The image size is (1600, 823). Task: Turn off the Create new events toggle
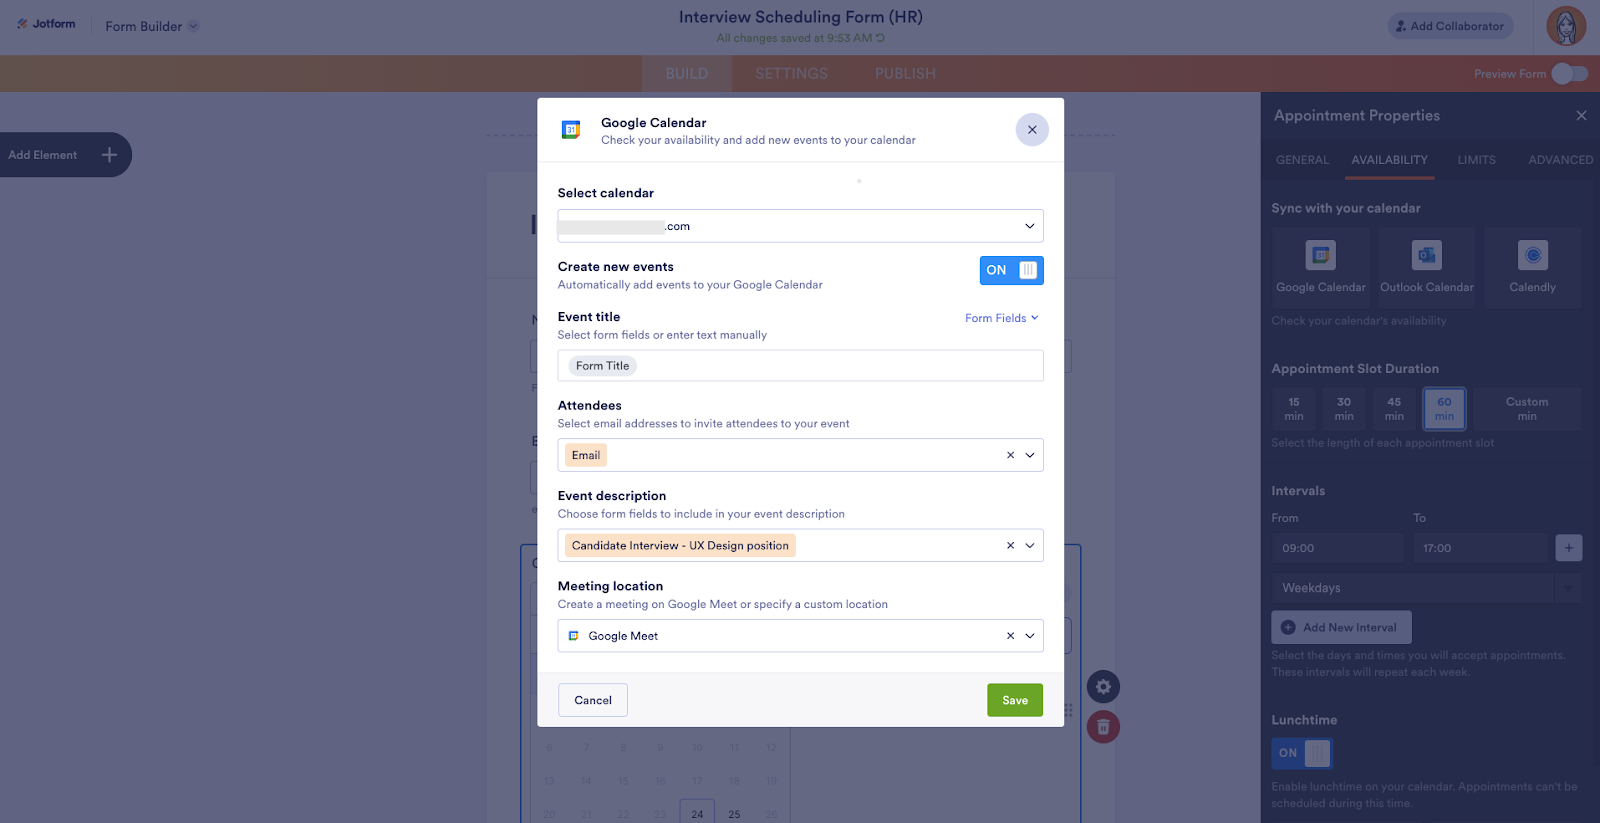click(1011, 270)
